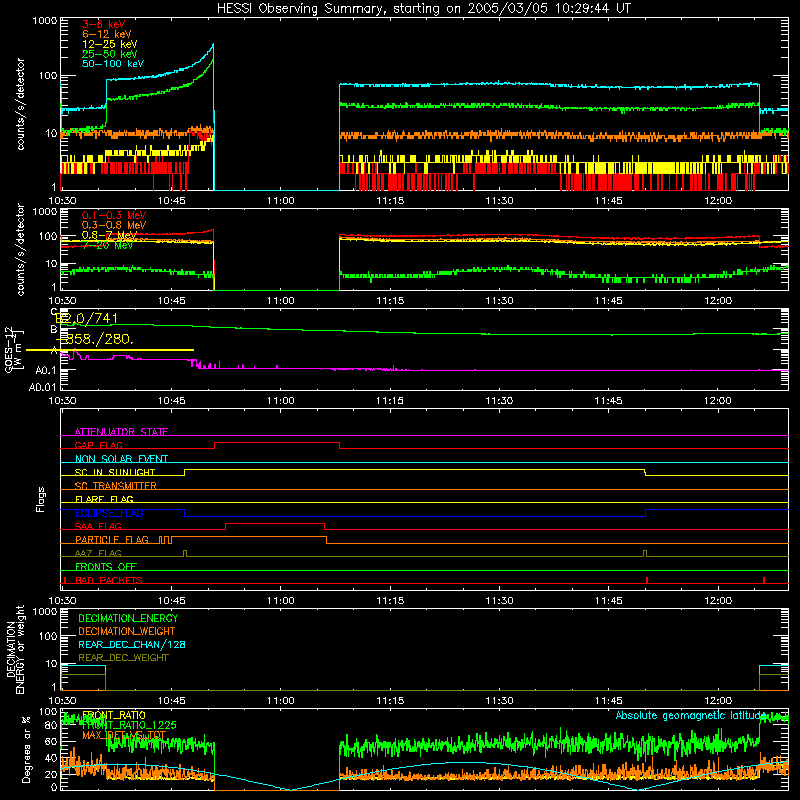Click the 12-25 keV legend entry
This screenshot has width=800, height=800.
110,44
